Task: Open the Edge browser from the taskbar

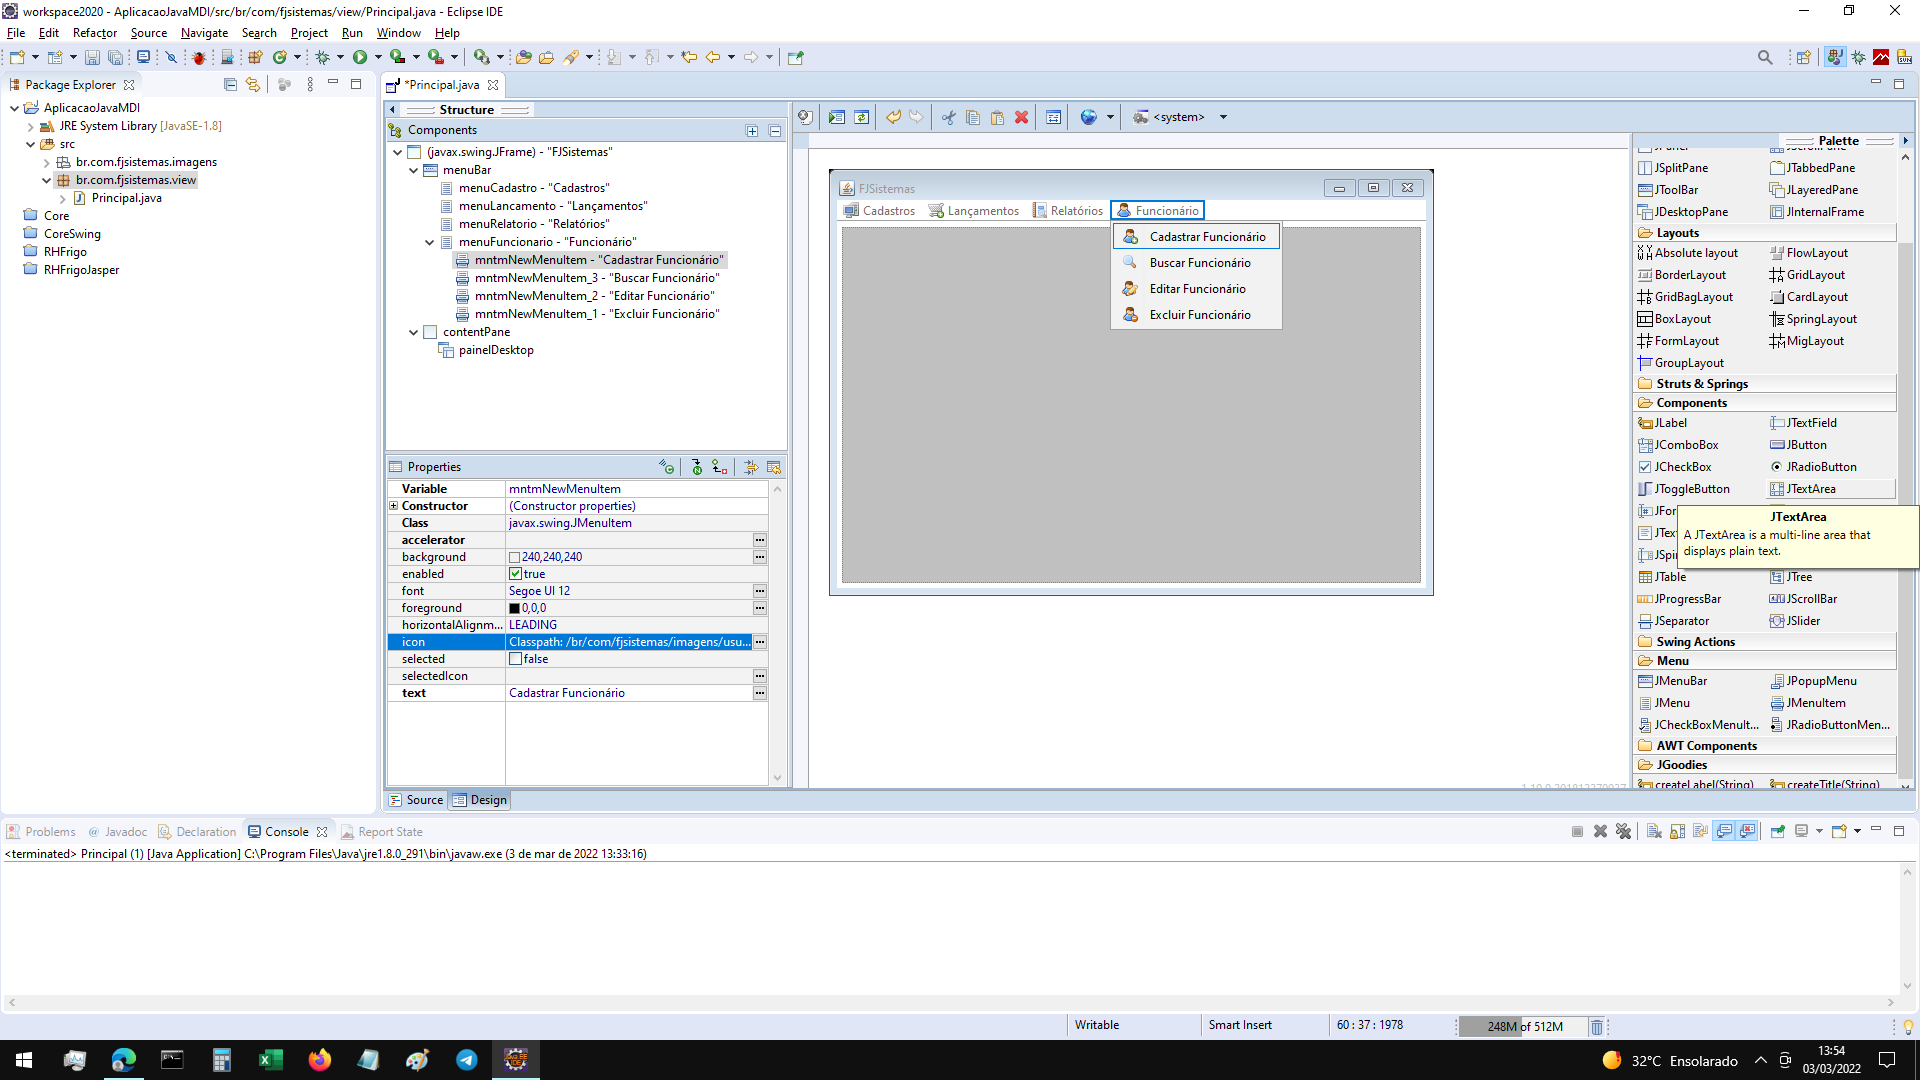Action: click(124, 1060)
